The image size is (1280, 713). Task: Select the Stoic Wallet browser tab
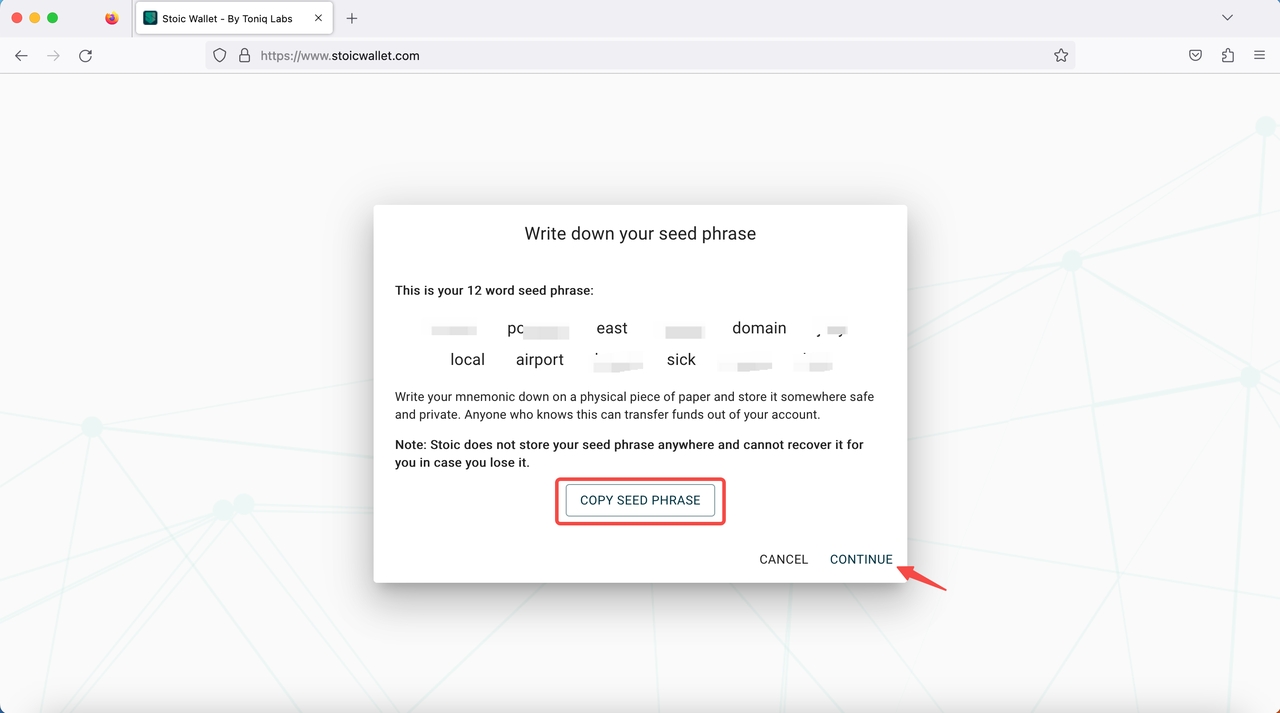pyautogui.click(x=227, y=18)
